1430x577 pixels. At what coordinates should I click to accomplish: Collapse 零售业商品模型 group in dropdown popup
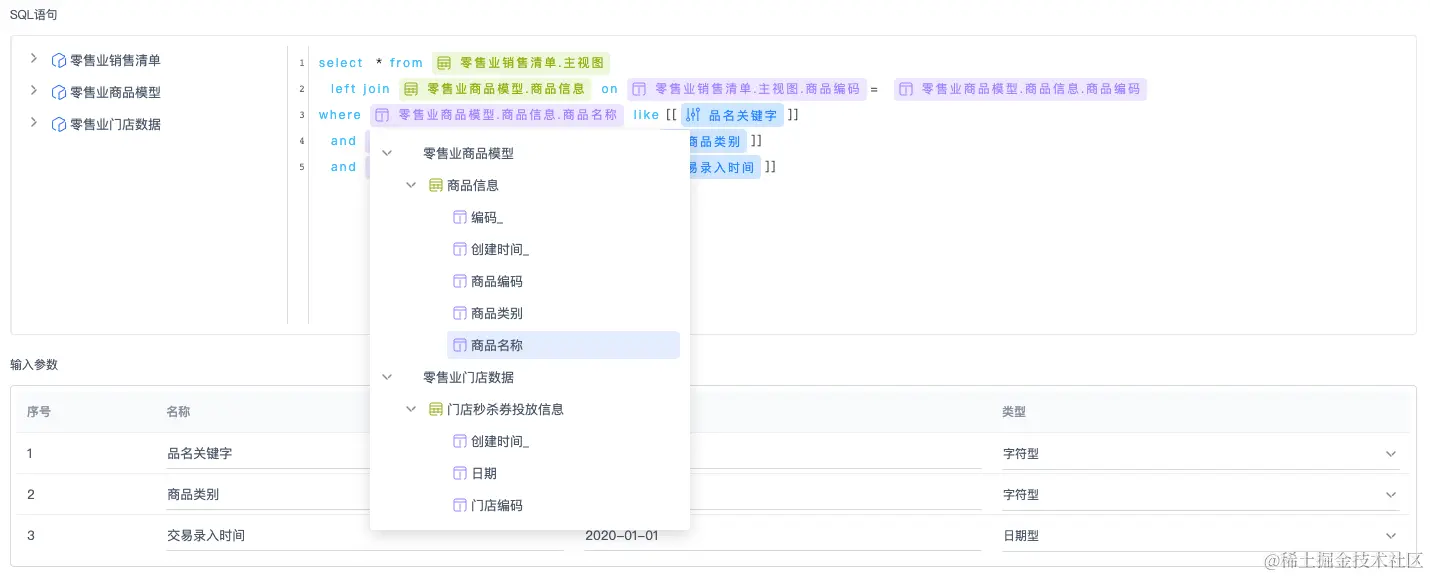tap(387, 153)
